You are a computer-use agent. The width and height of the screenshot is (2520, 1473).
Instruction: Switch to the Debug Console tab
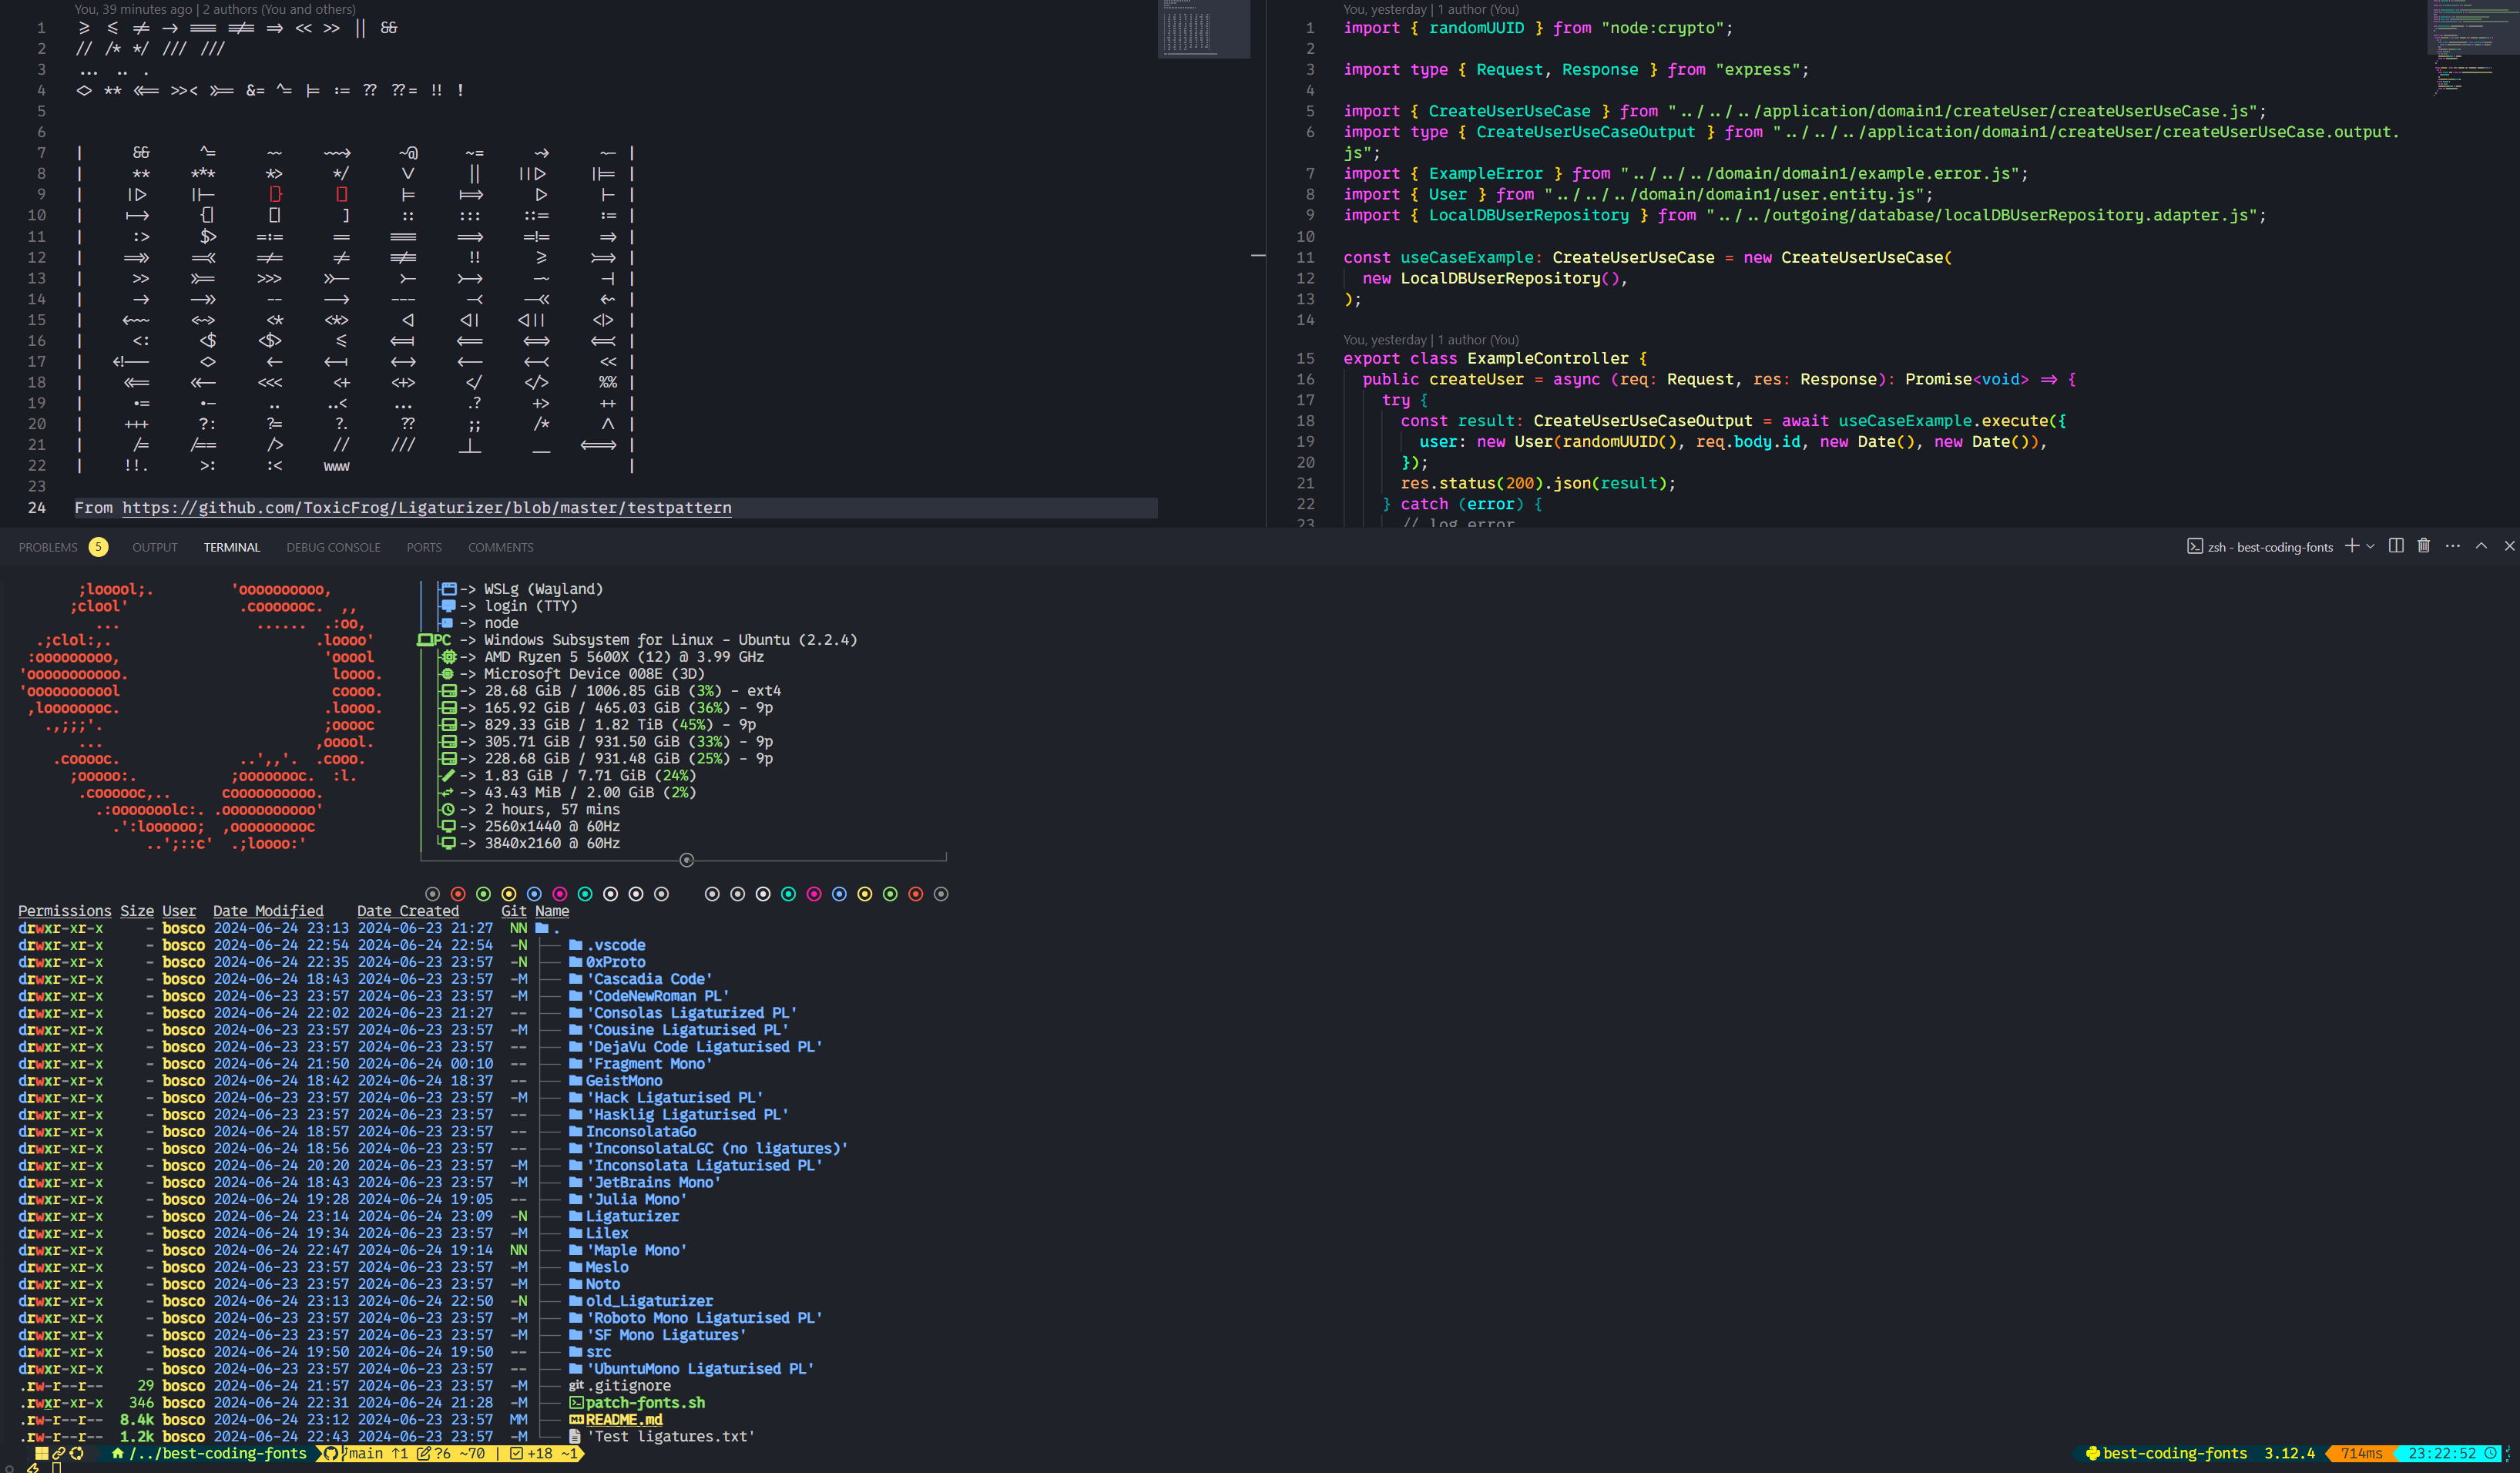pyautogui.click(x=333, y=547)
